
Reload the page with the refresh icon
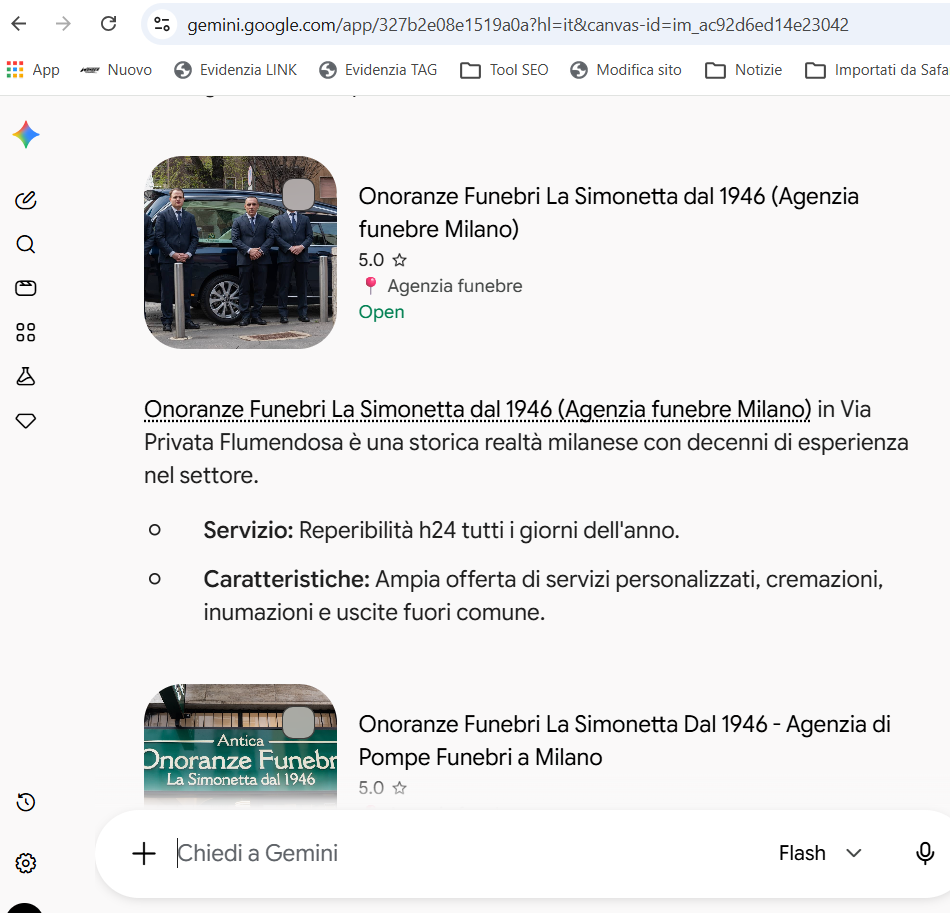click(108, 24)
